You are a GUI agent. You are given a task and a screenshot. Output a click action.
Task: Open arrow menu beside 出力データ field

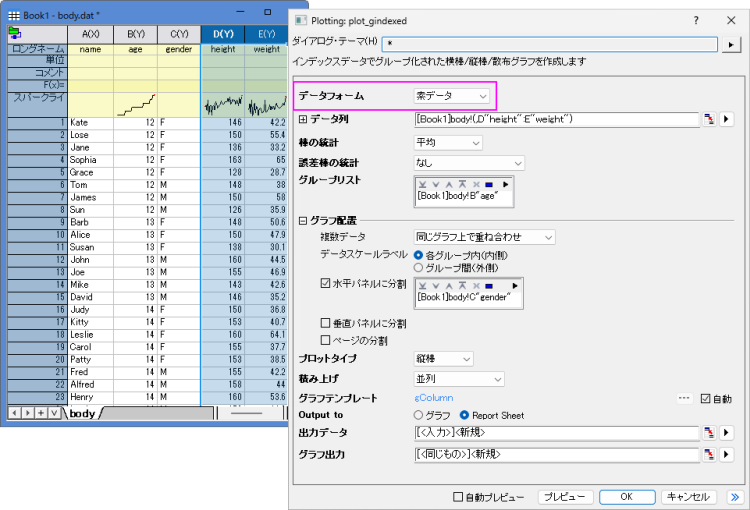coord(727,432)
